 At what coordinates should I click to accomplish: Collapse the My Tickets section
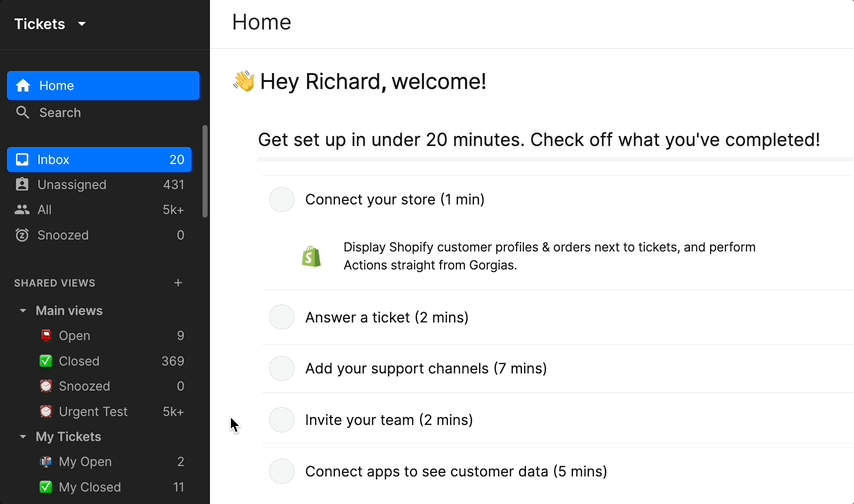click(23, 436)
